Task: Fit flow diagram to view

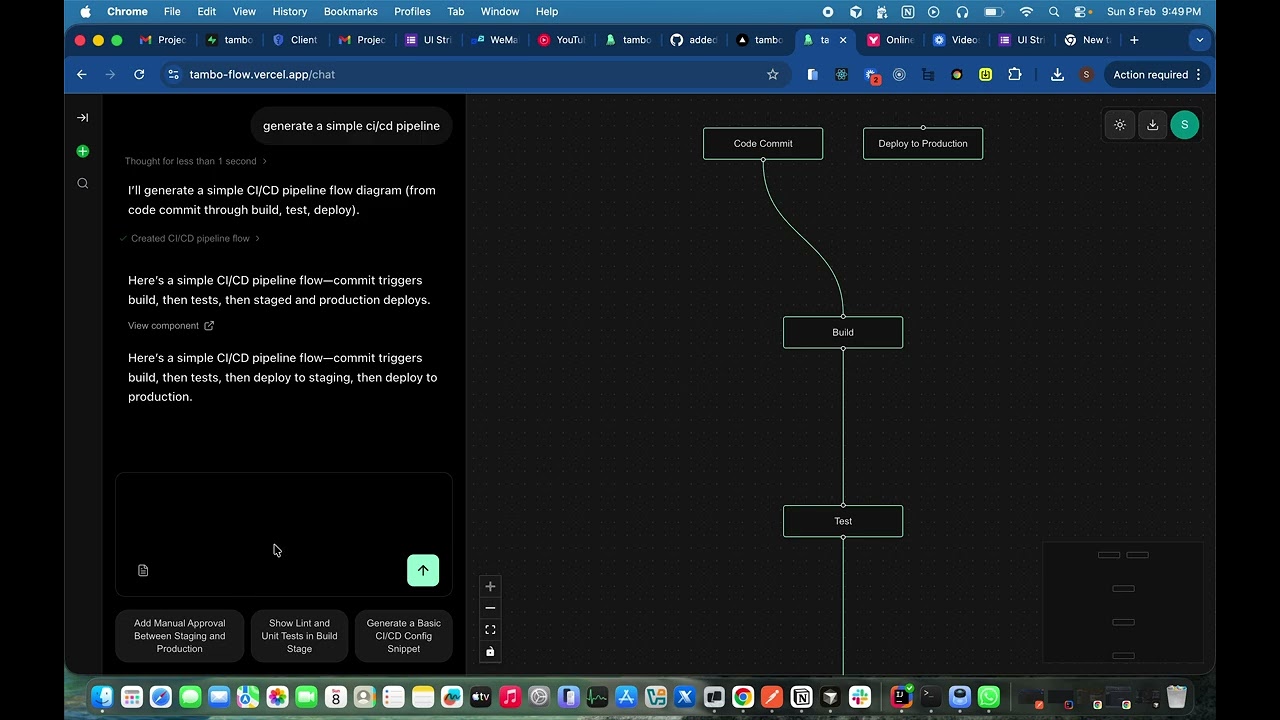Action: point(490,630)
